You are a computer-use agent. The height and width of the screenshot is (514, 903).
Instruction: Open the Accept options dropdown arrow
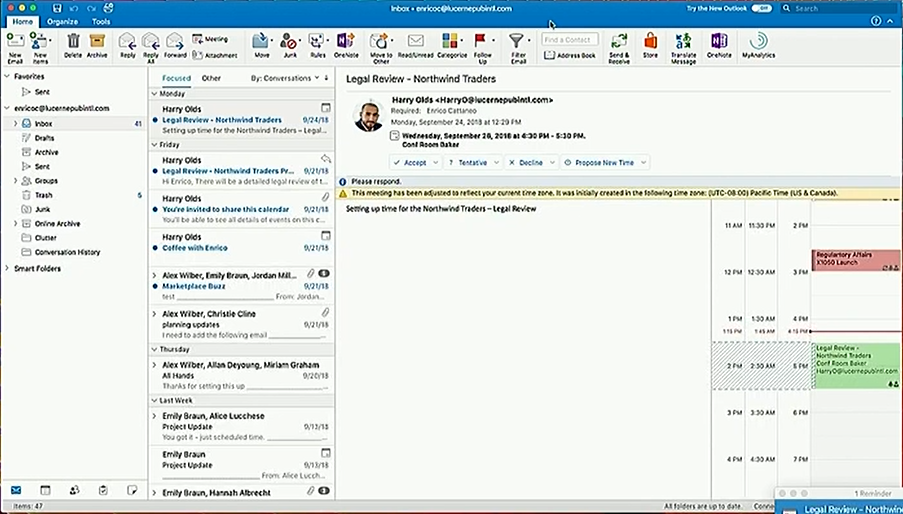pyautogui.click(x=436, y=162)
